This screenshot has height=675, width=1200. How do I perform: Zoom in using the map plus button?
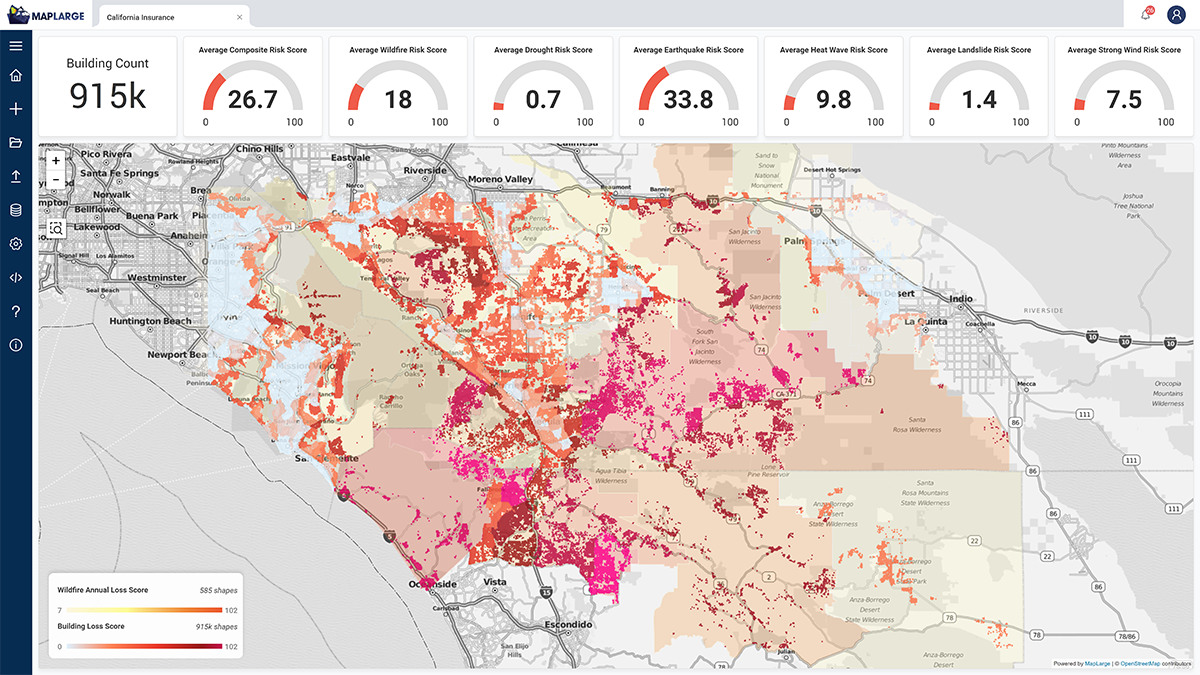point(55,160)
